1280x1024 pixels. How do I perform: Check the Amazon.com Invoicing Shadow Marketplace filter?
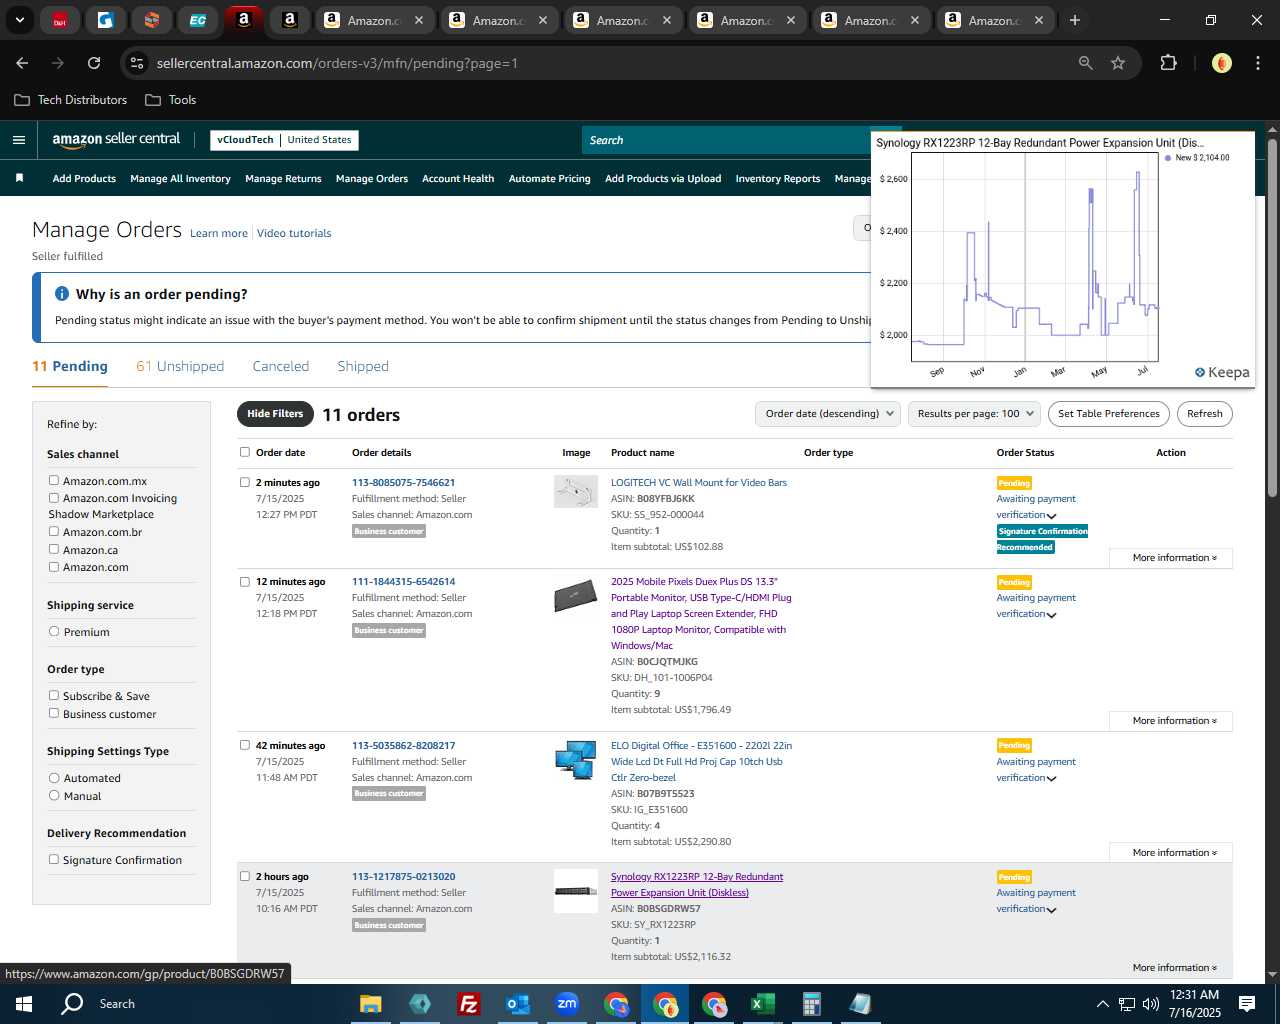tap(54, 497)
